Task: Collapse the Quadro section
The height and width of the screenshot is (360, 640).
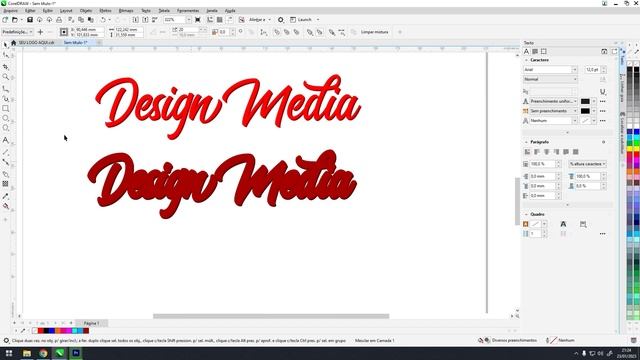Action: [x=526, y=214]
